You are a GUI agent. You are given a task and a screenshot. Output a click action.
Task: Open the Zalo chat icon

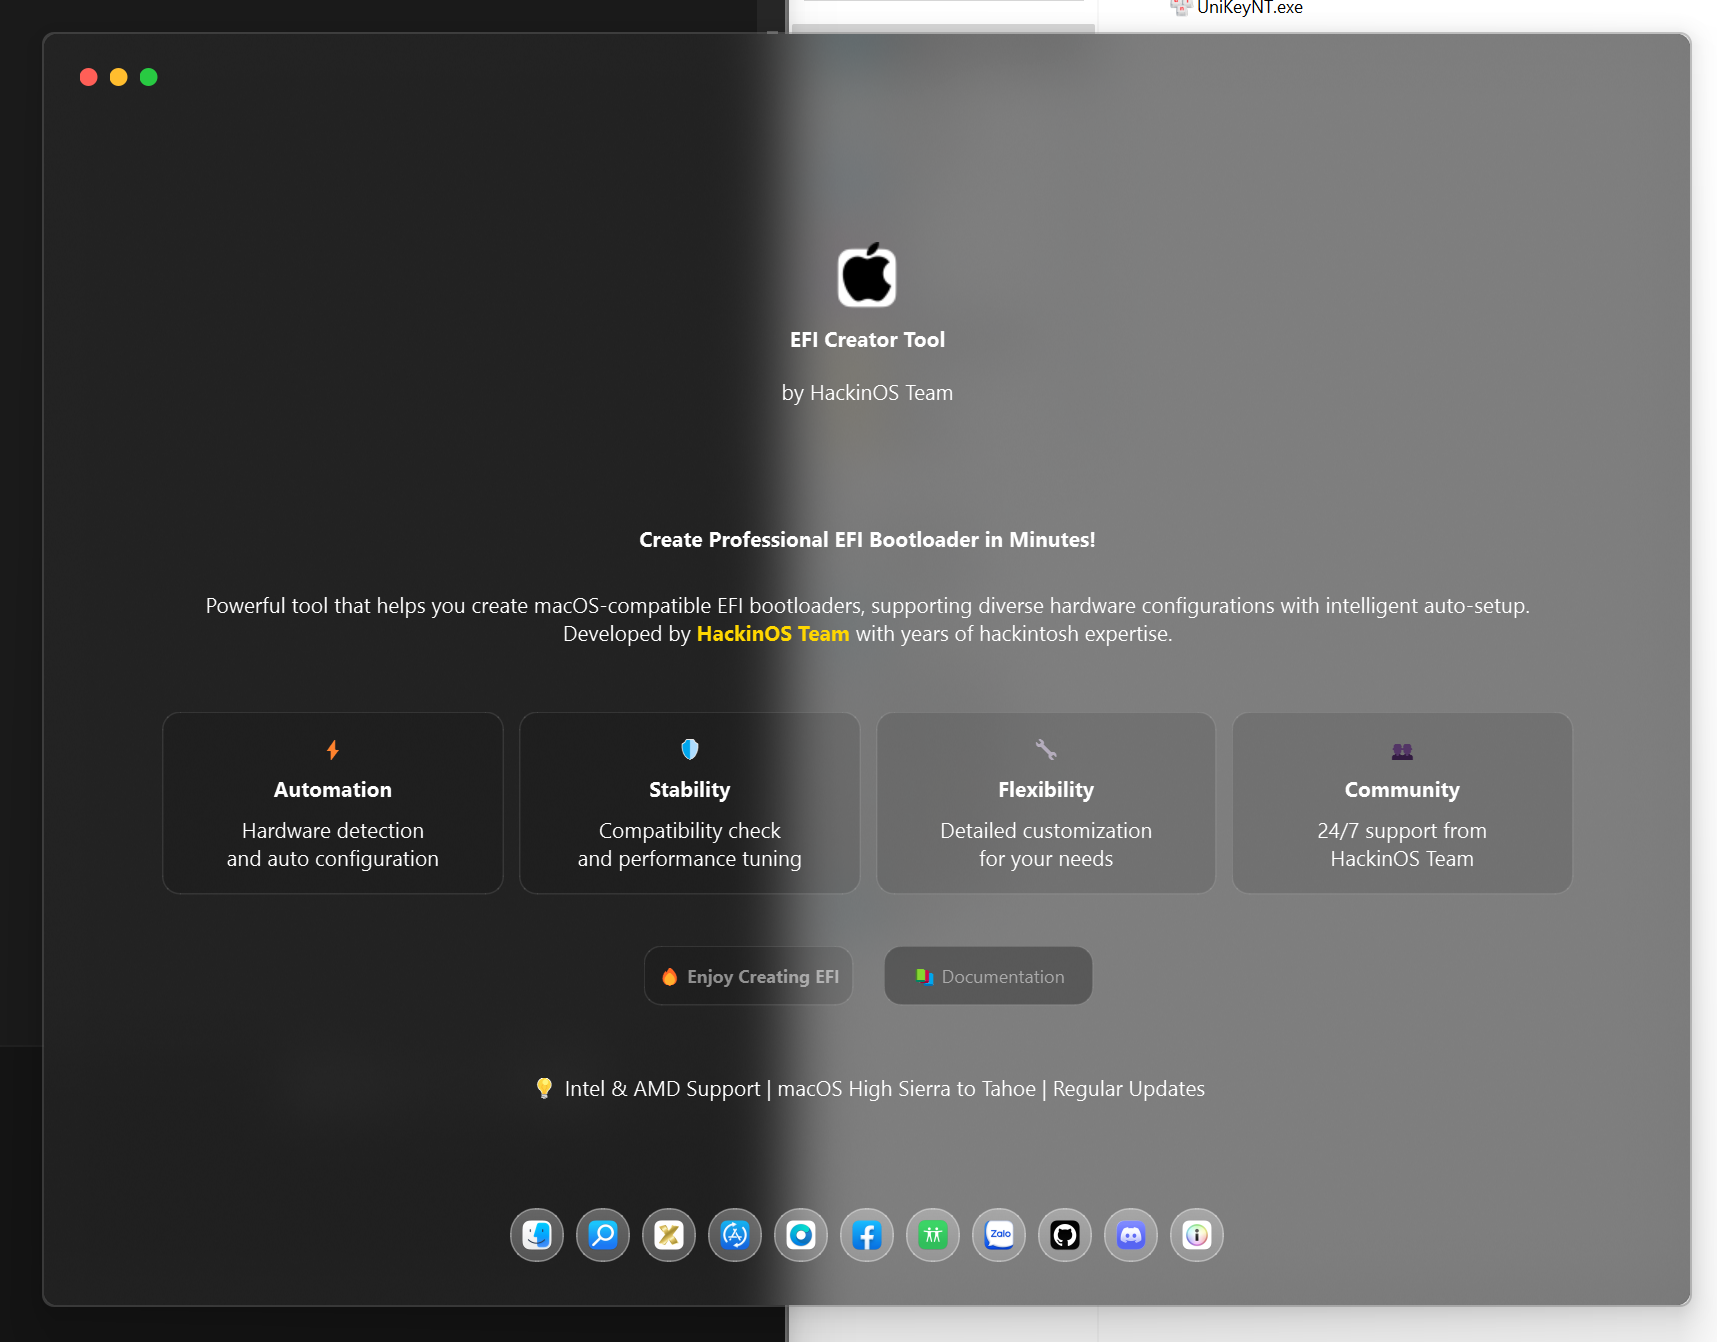999,1235
